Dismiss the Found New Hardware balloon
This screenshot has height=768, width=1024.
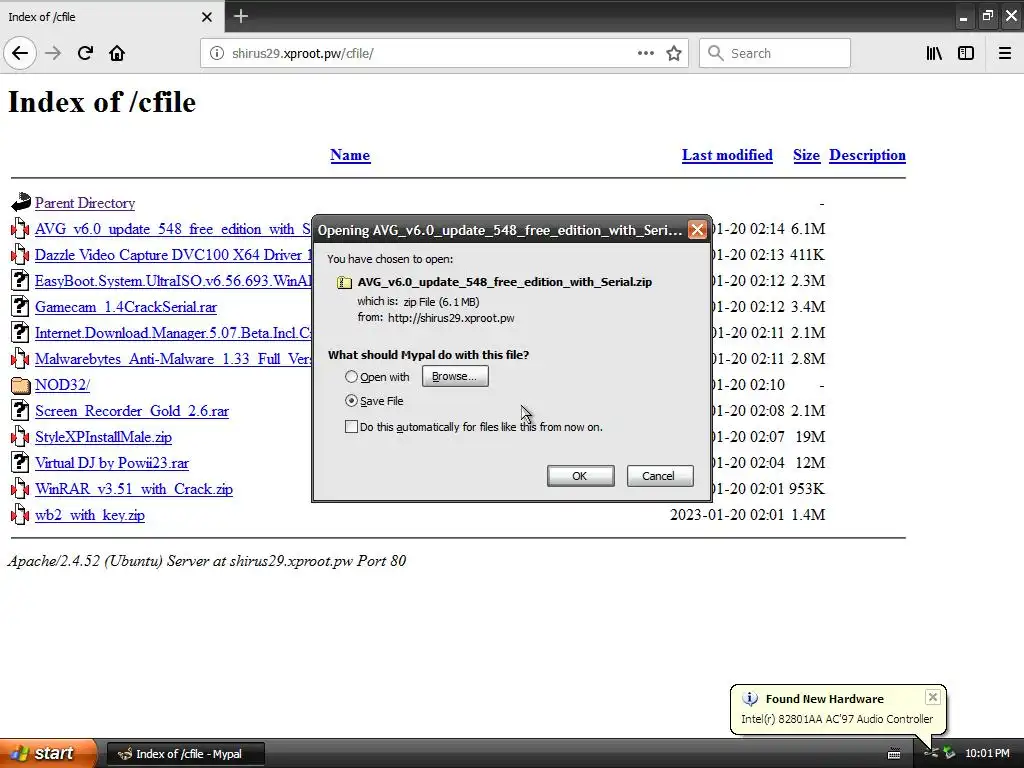[933, 697]
